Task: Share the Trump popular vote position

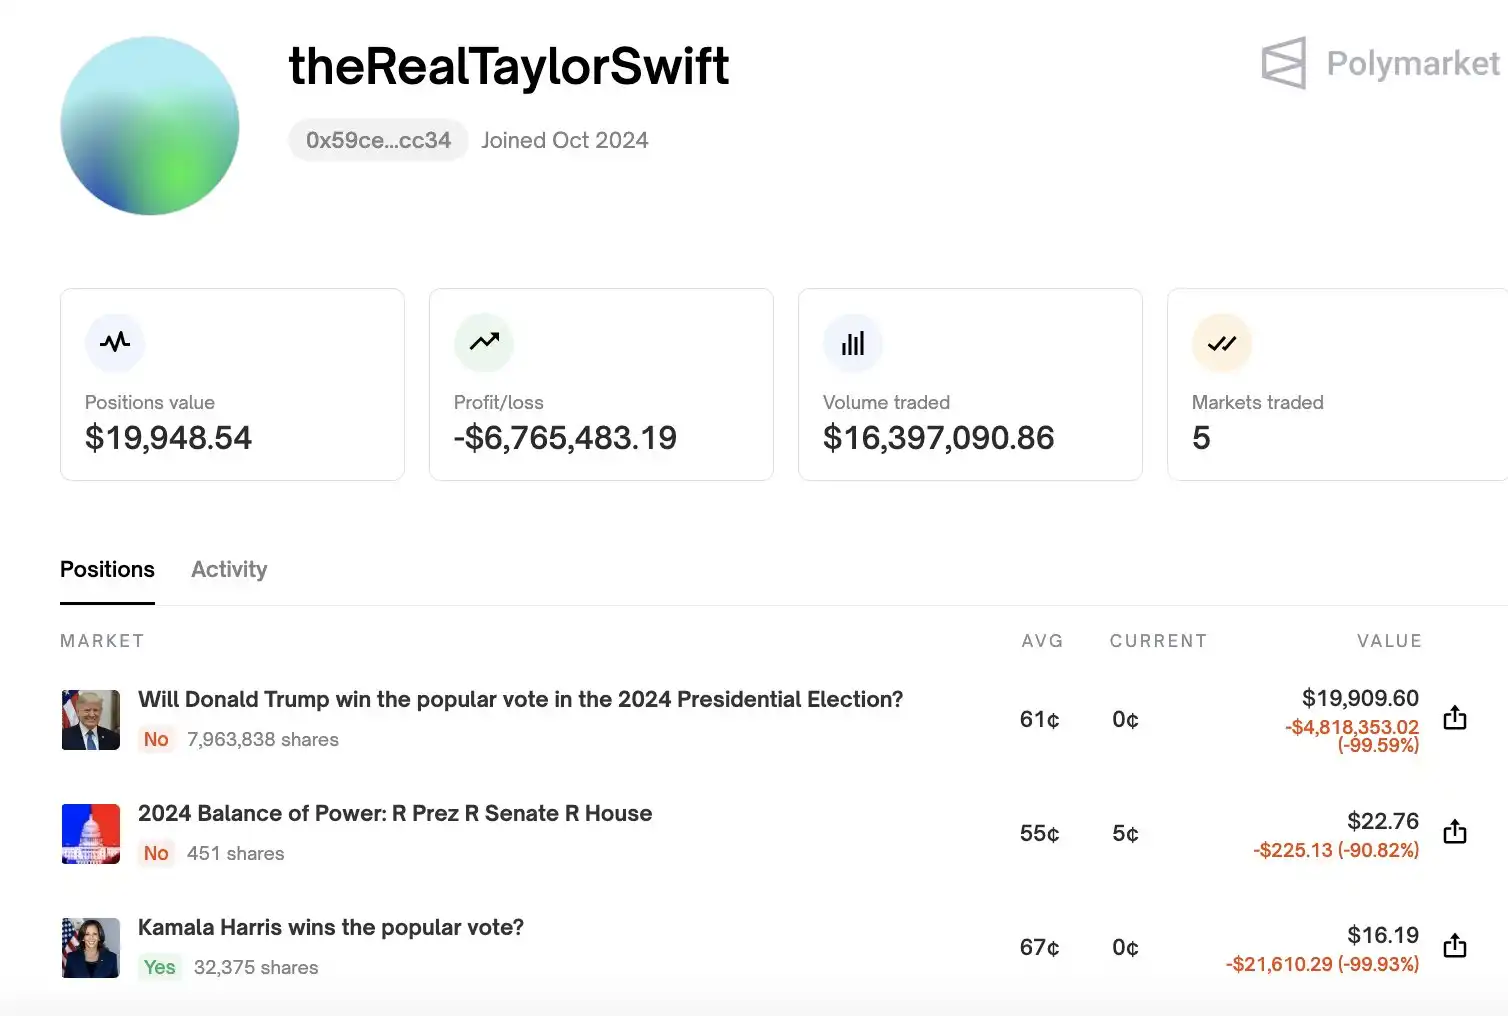Action: (1455, 717)
